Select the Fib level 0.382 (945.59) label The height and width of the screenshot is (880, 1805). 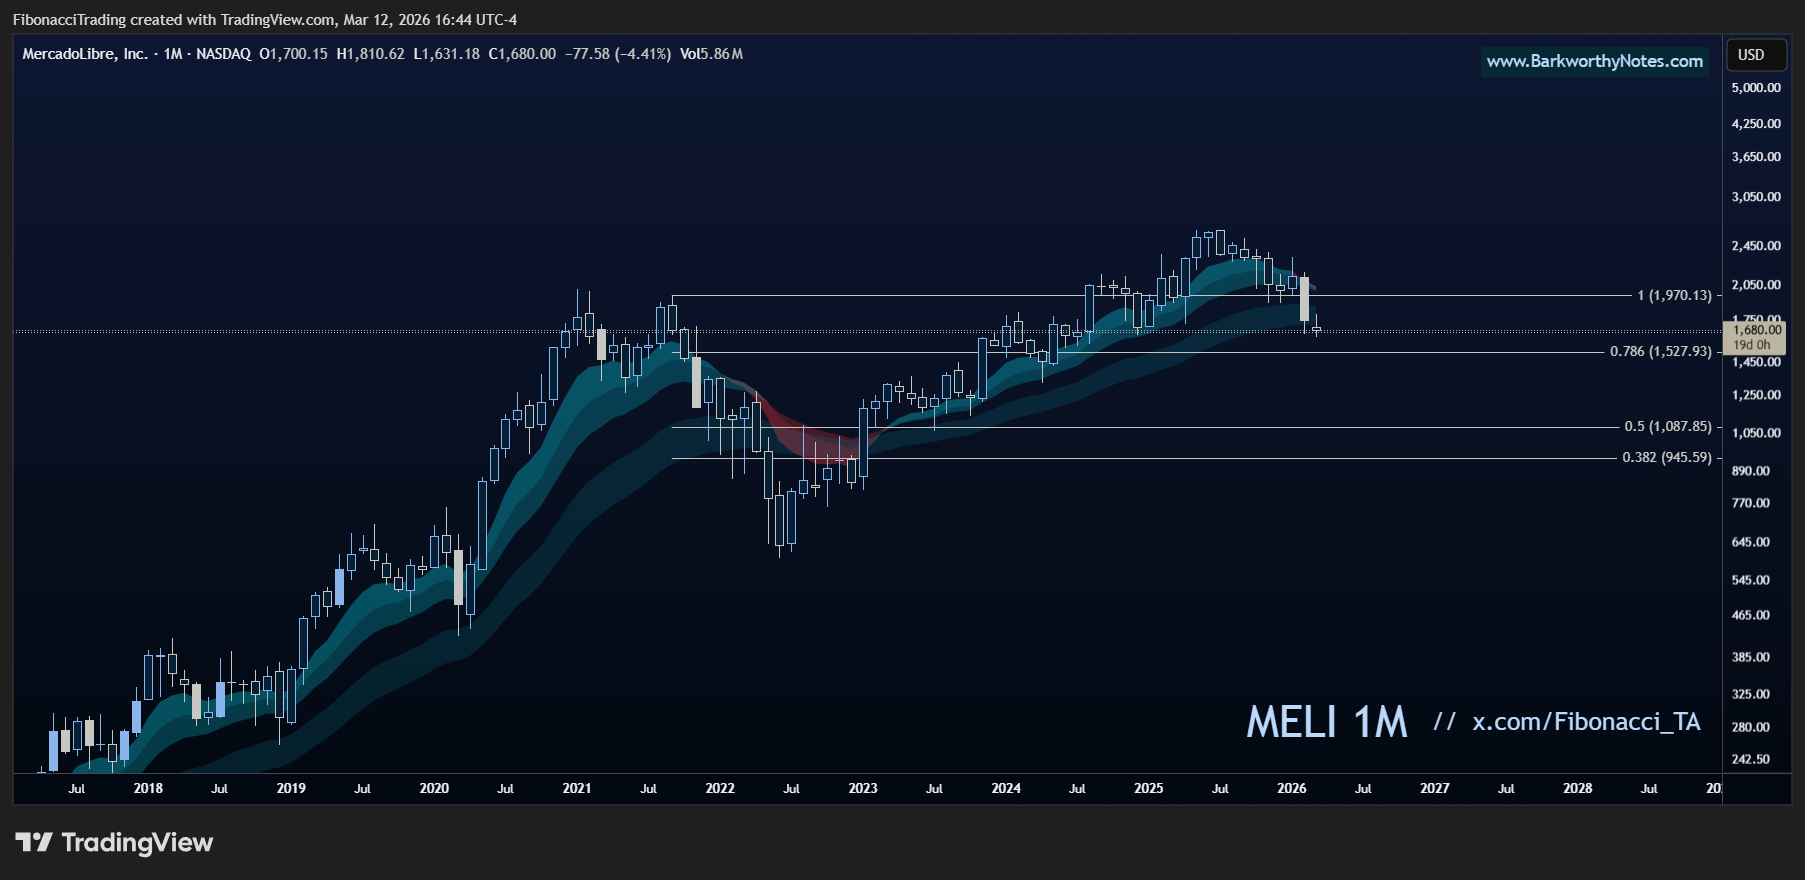[x=1666, y=458]
